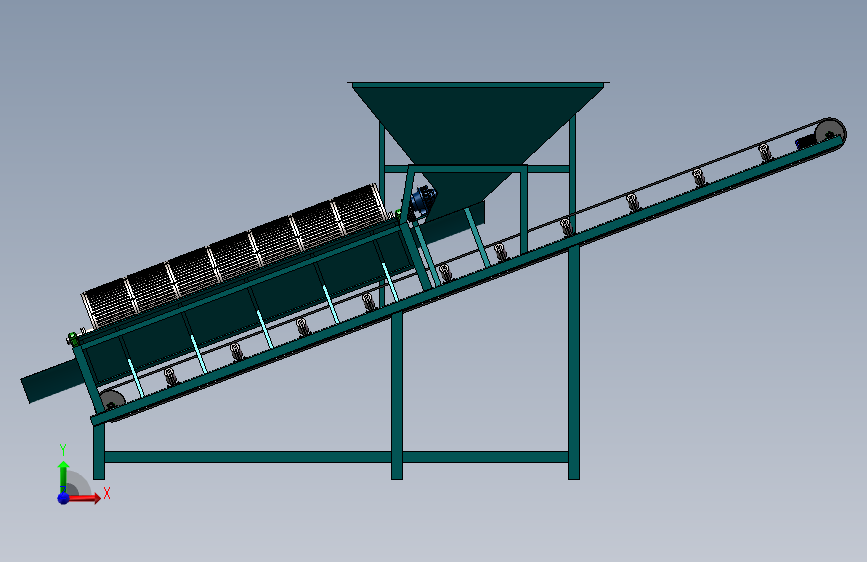This screenshot has height=562, width=867.
Task: Select the green bearing at the drum's upper end
Action: point(398,213)
